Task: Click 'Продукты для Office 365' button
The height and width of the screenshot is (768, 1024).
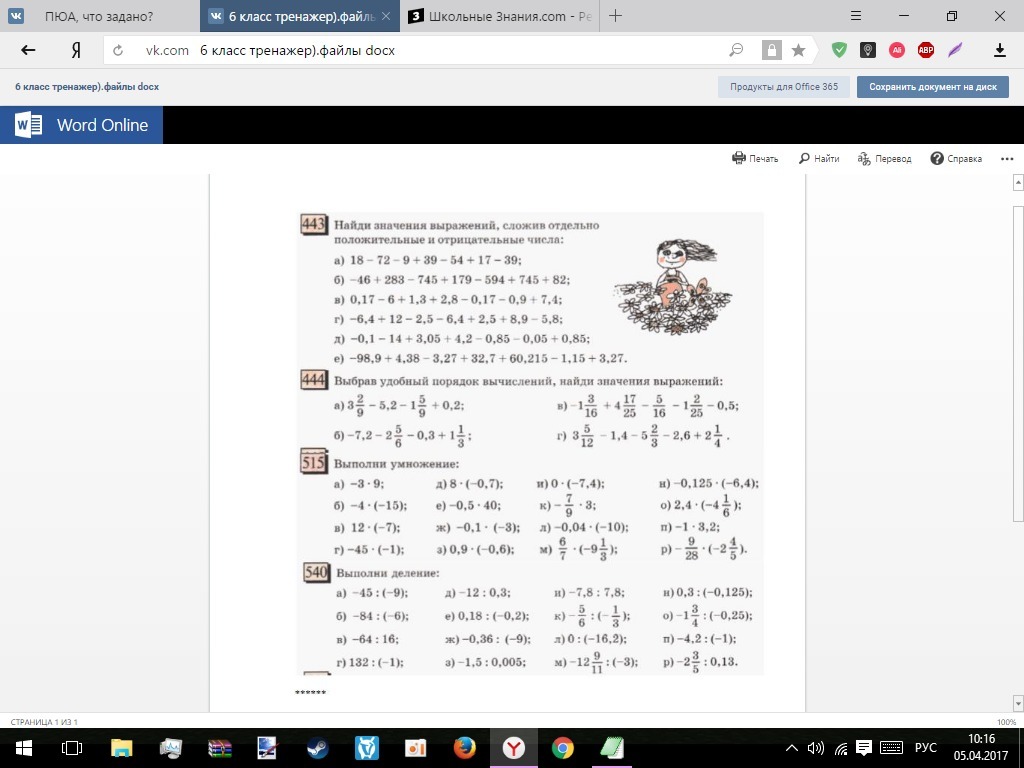Action: tap(783, 87)
